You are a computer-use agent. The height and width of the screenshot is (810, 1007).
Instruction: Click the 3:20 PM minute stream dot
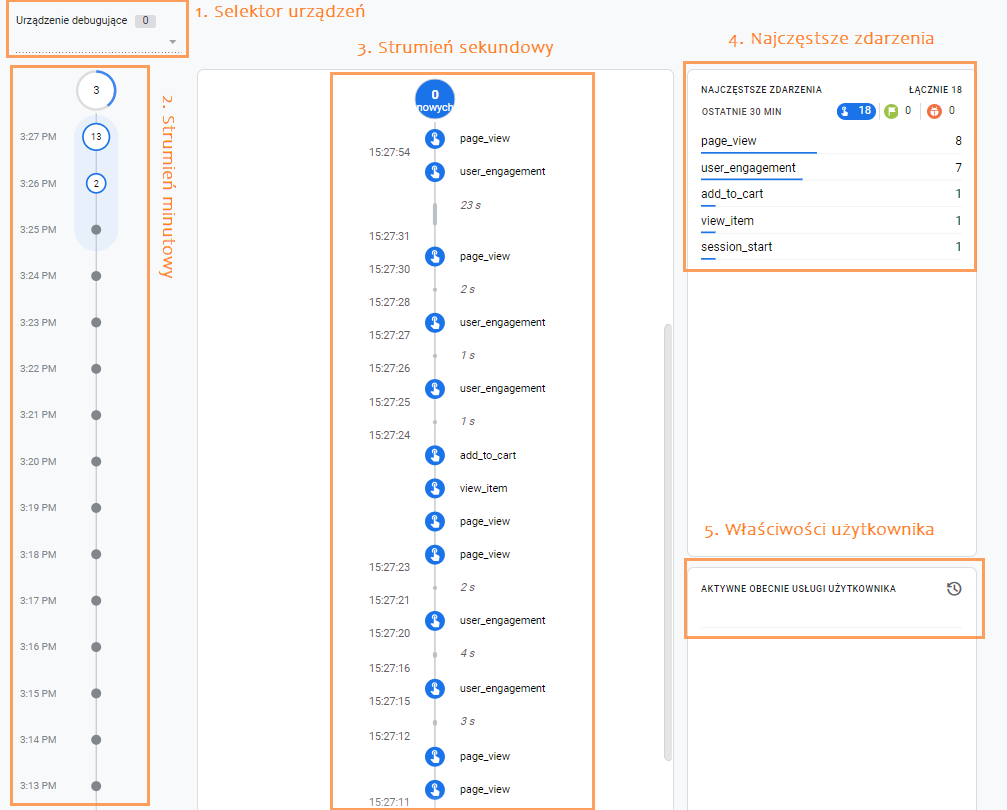point(96,461)
